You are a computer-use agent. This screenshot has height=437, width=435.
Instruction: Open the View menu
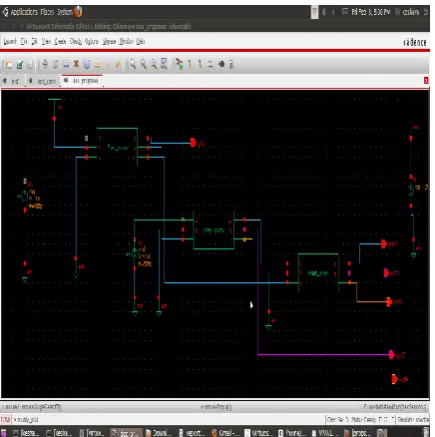coord(46,41)
